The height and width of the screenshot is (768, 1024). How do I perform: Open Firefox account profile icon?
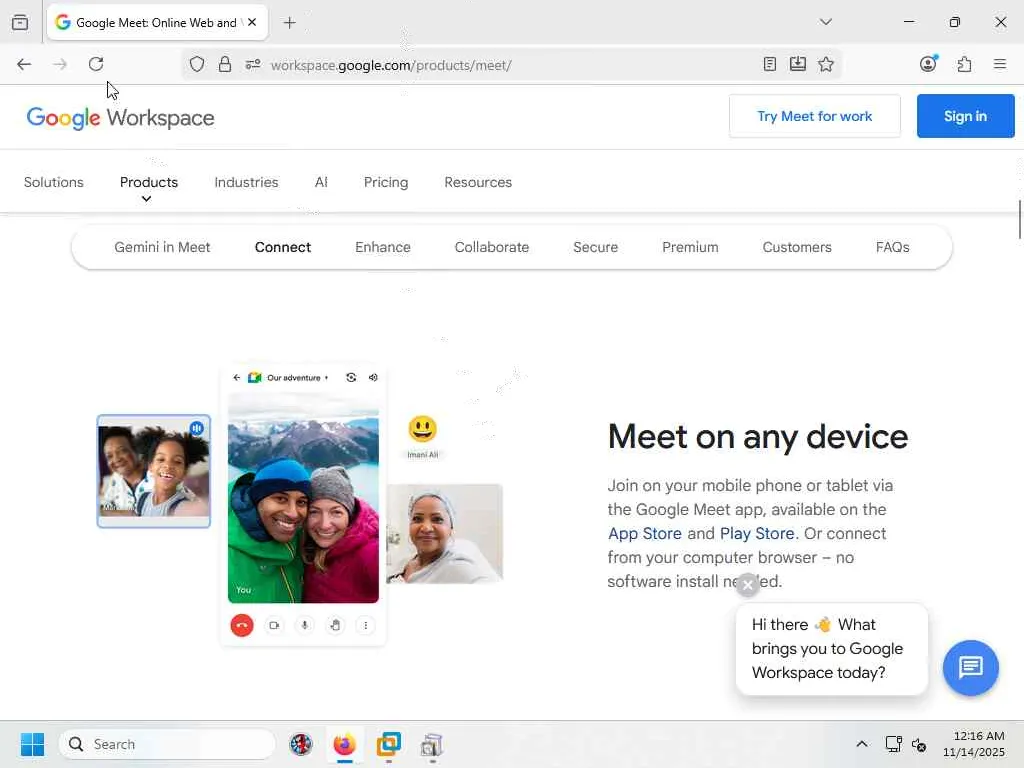tap(928, 63)
